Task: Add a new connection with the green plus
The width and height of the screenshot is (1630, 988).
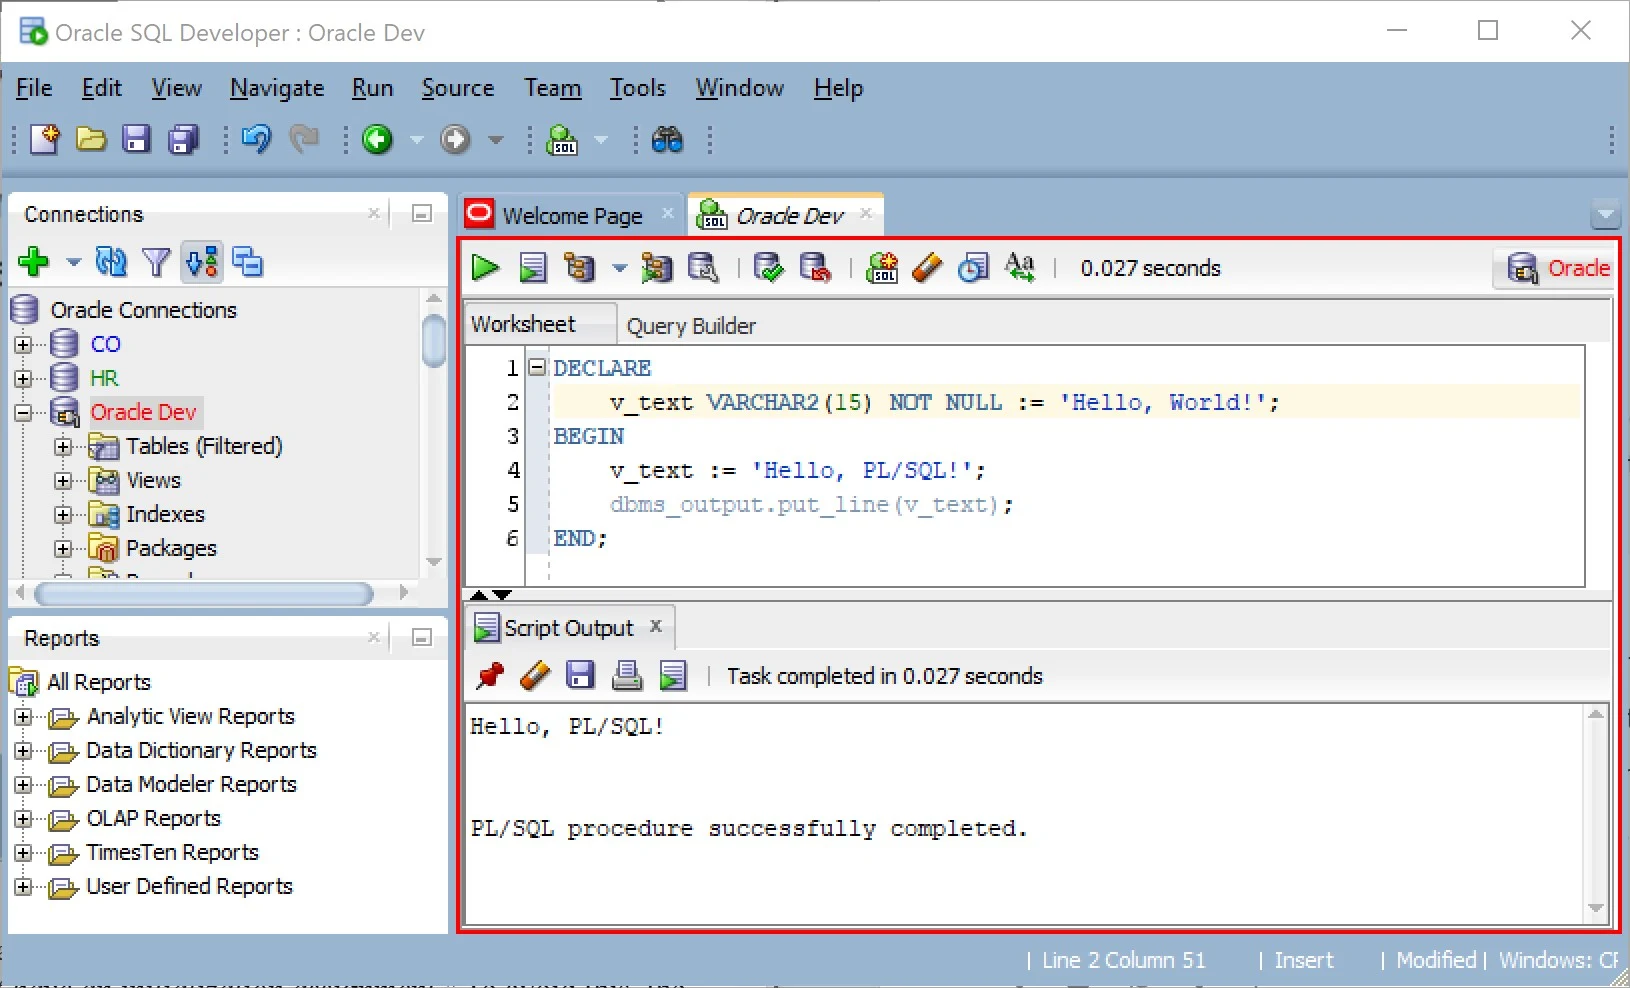Action: 34,262
